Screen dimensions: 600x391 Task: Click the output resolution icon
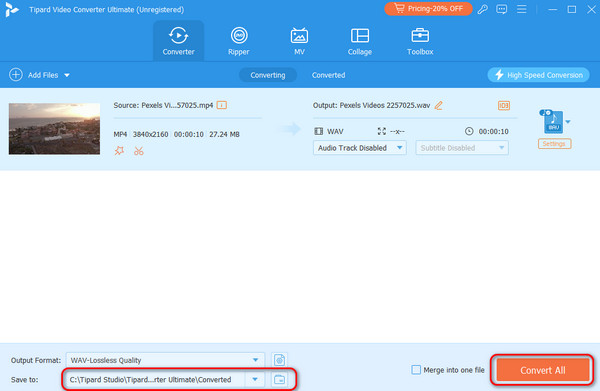[382, 131]
